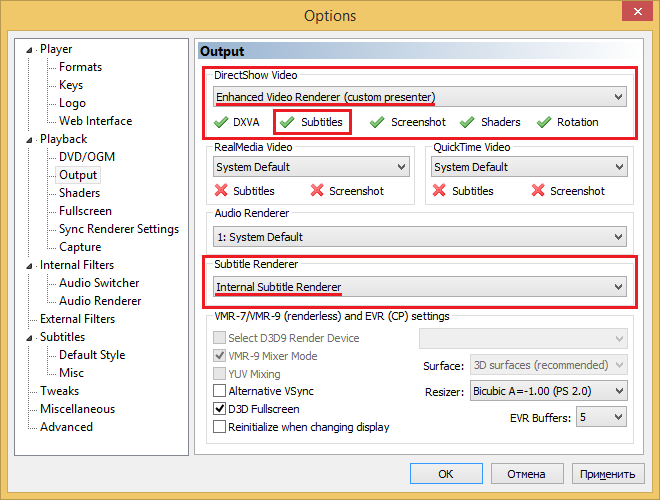
Task: Tick Reinitialize when changing display
Action: (x=220, y=427)
